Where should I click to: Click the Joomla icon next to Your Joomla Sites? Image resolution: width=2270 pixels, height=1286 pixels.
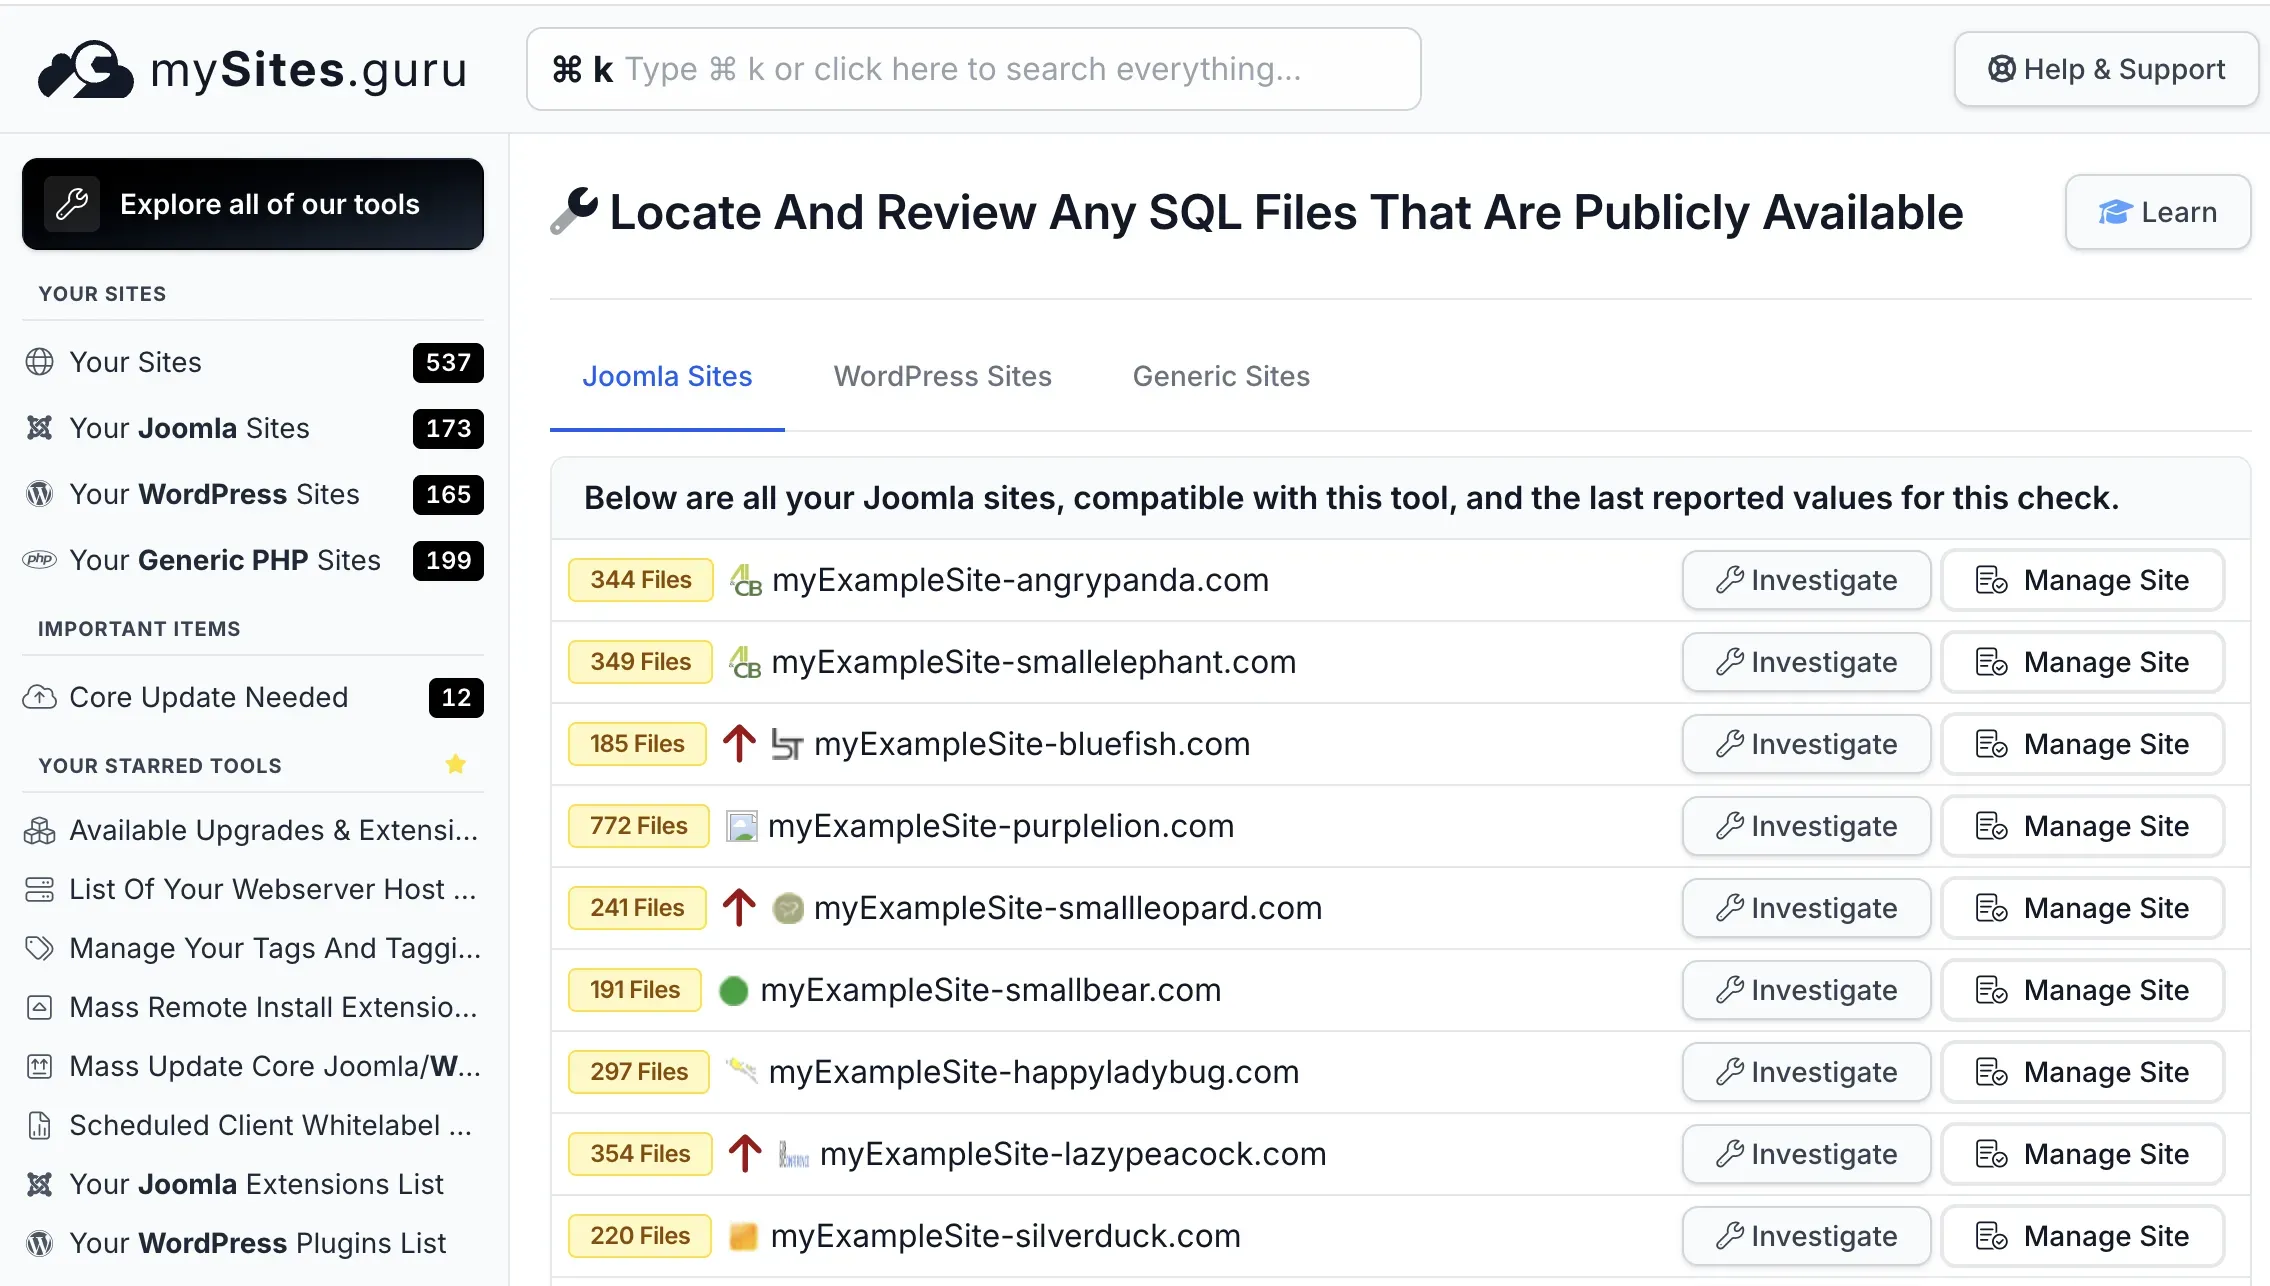pyautogui.click(x=40, y=428)
